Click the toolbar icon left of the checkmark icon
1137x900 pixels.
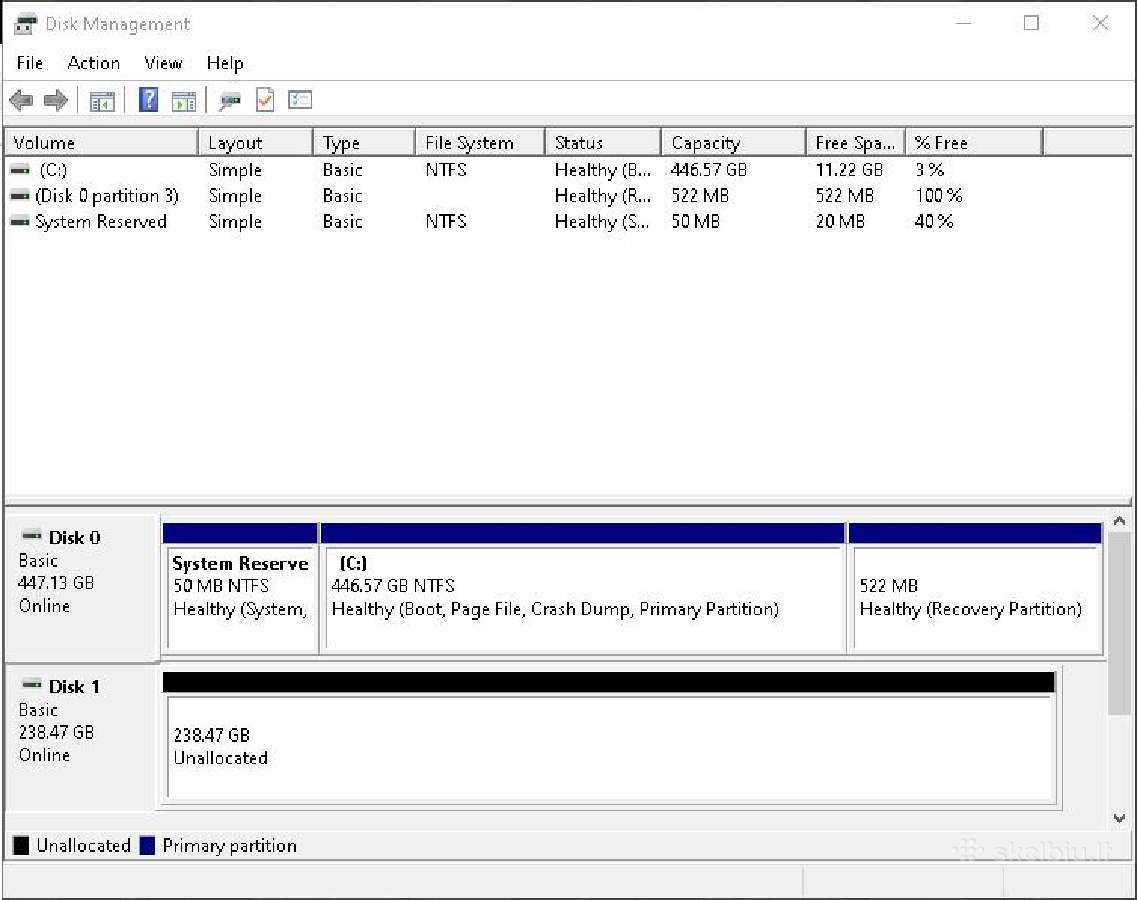230,101
